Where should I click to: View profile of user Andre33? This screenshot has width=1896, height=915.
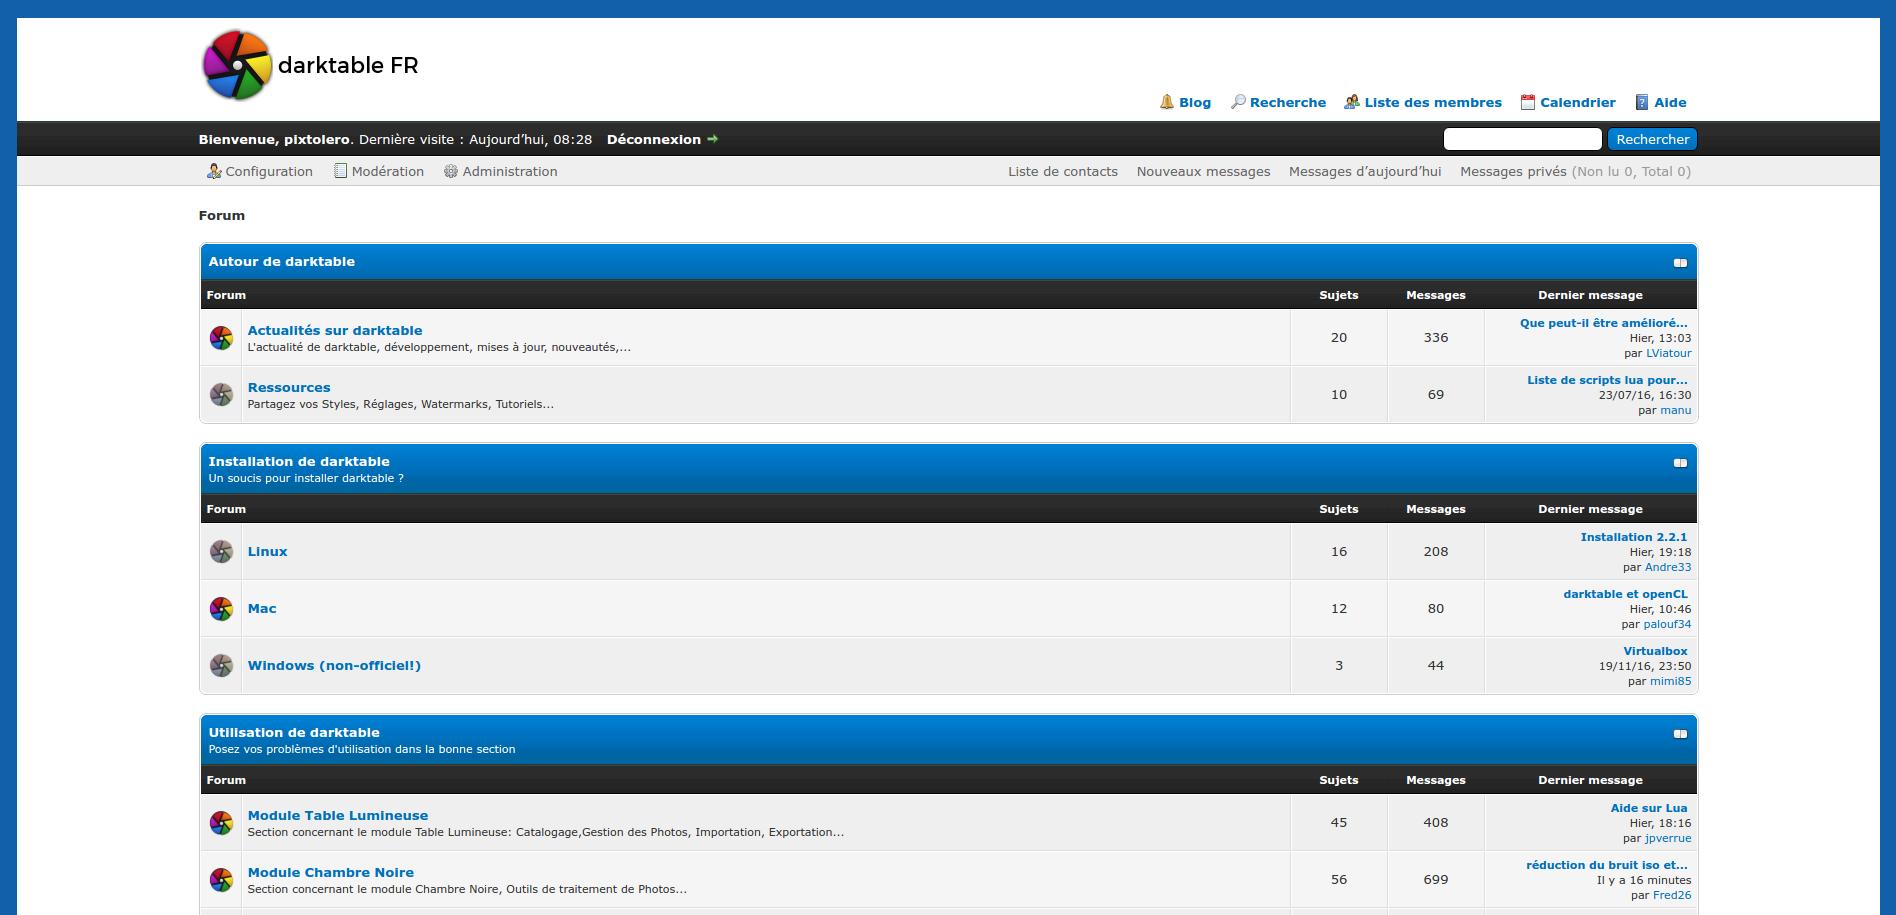1668,567
